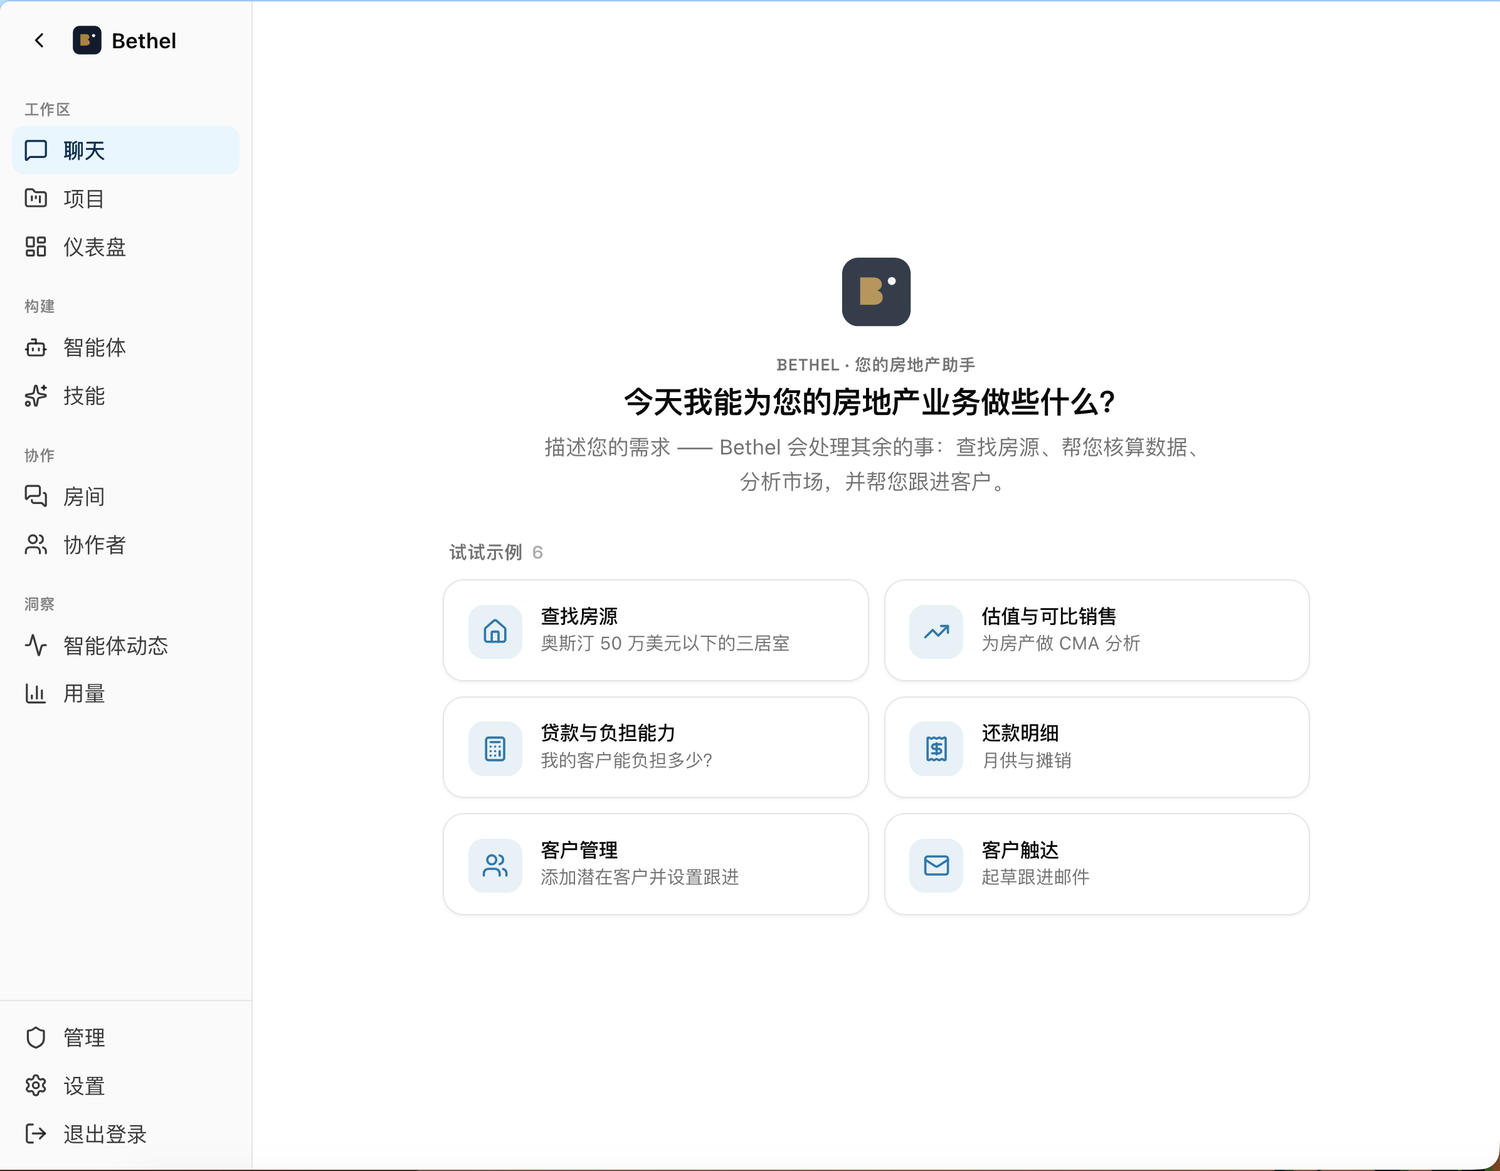Viewport: 1500px width, 1171px height.
Task: Click the trending arrow icon on 估值与可比销售
Action: coord(936,631)
